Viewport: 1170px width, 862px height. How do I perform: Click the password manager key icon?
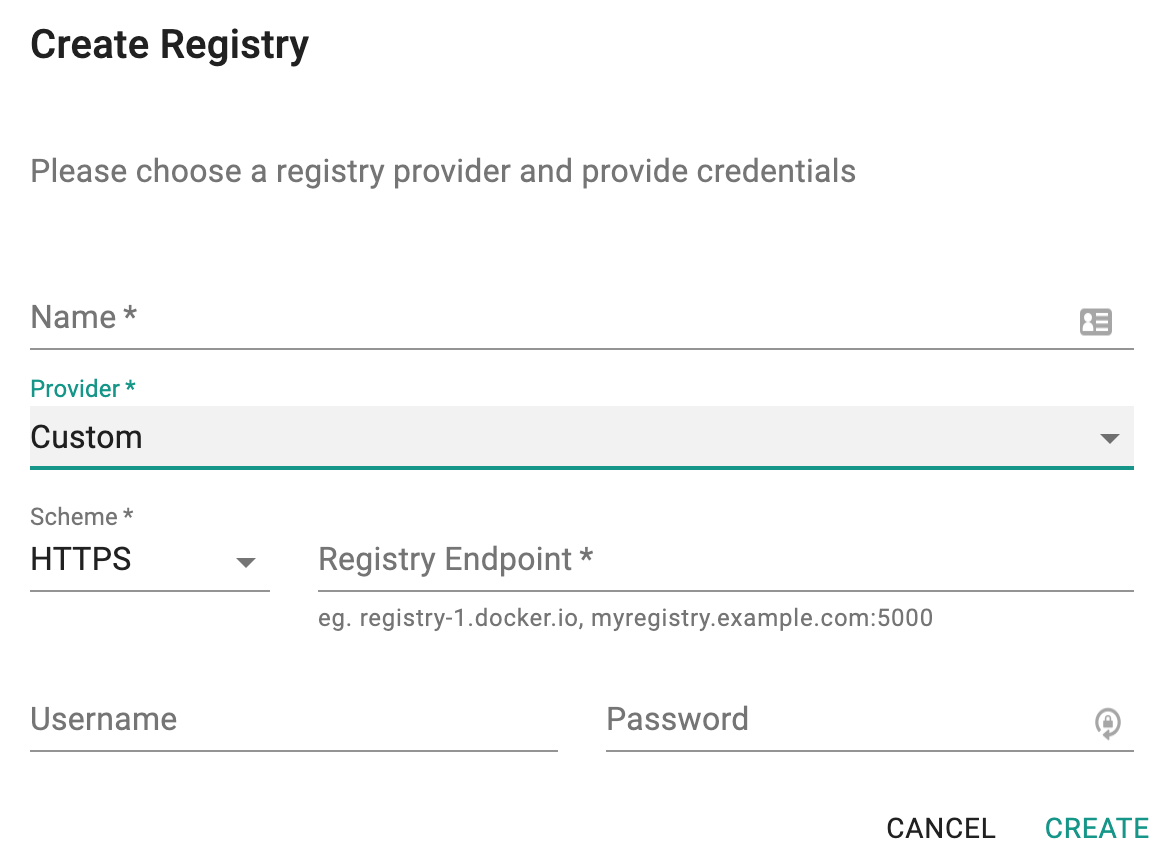(x=1107, y=722)
